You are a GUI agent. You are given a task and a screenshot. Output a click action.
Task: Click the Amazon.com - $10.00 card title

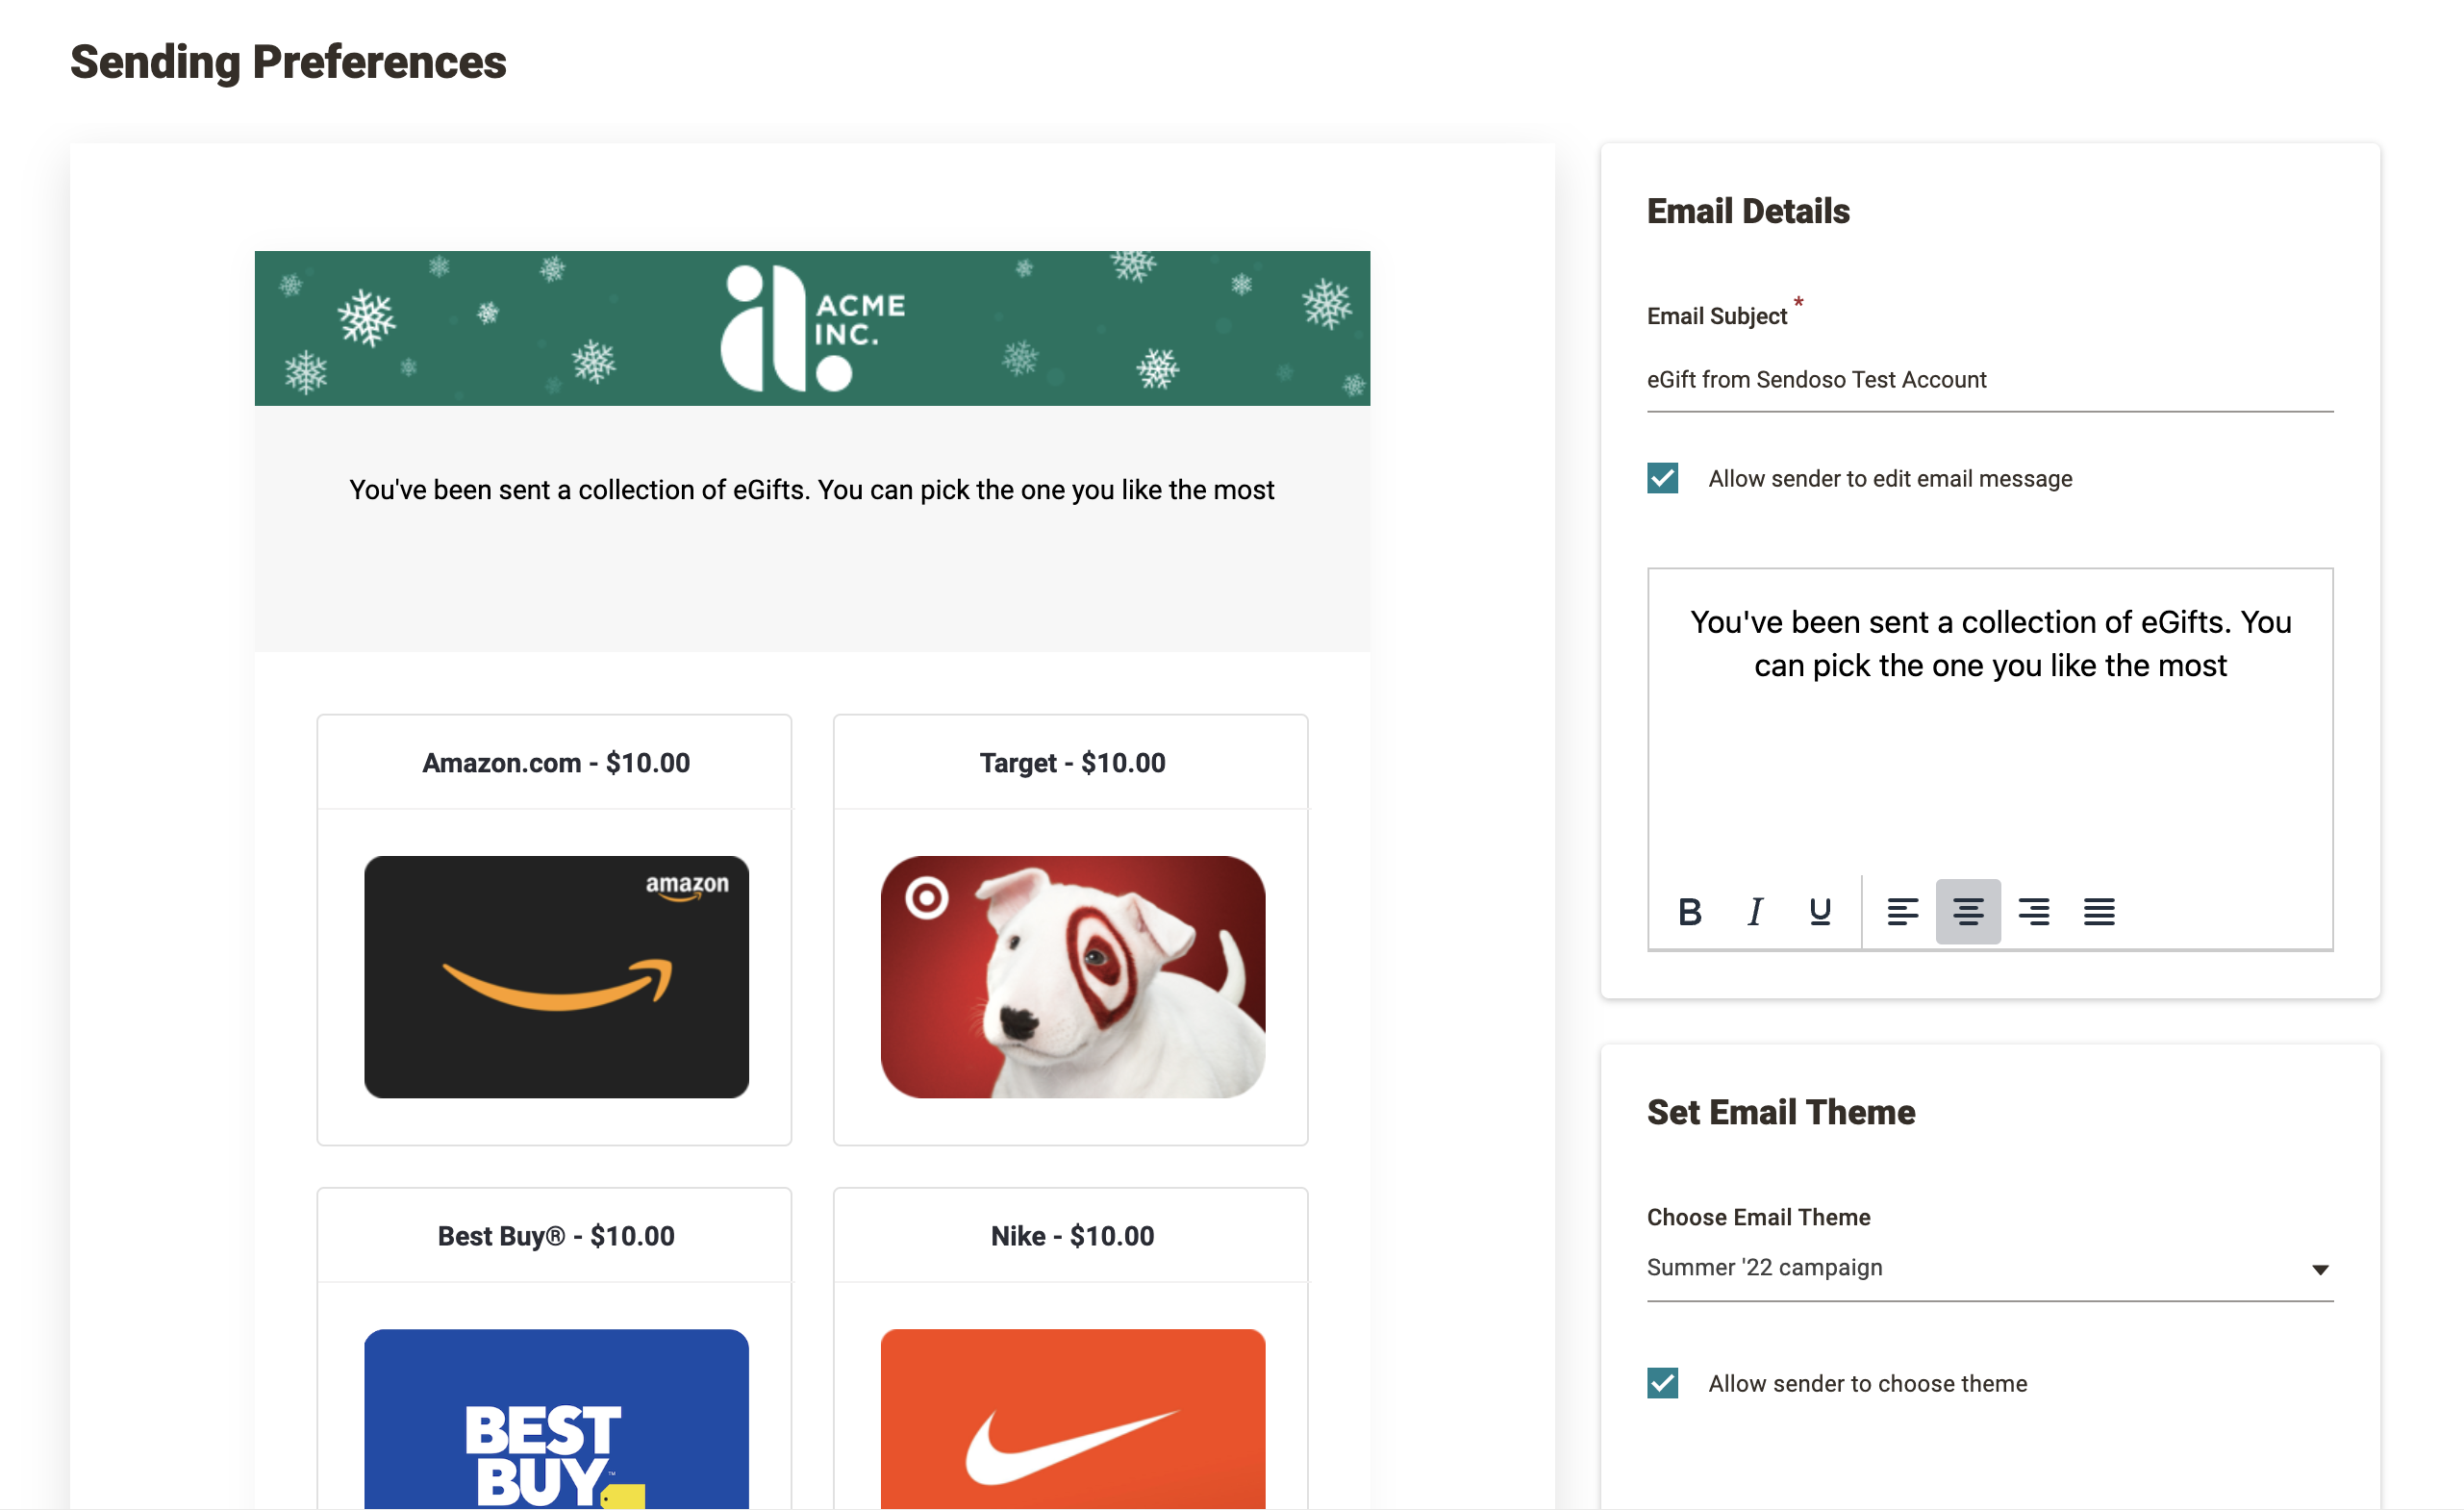click(556, 763)
